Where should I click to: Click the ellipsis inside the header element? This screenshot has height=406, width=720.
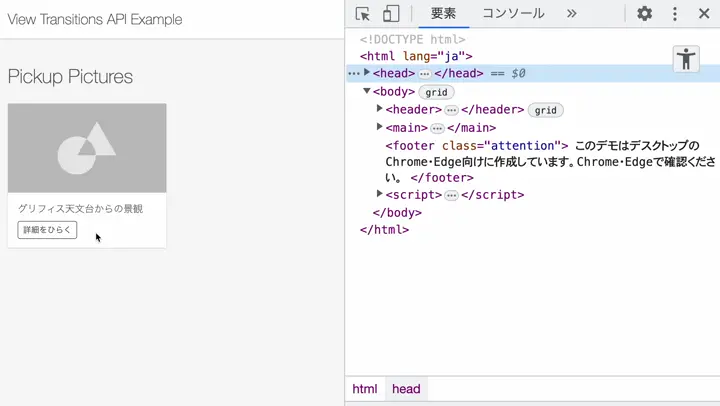pyautogui.click(x=451, y=110)
